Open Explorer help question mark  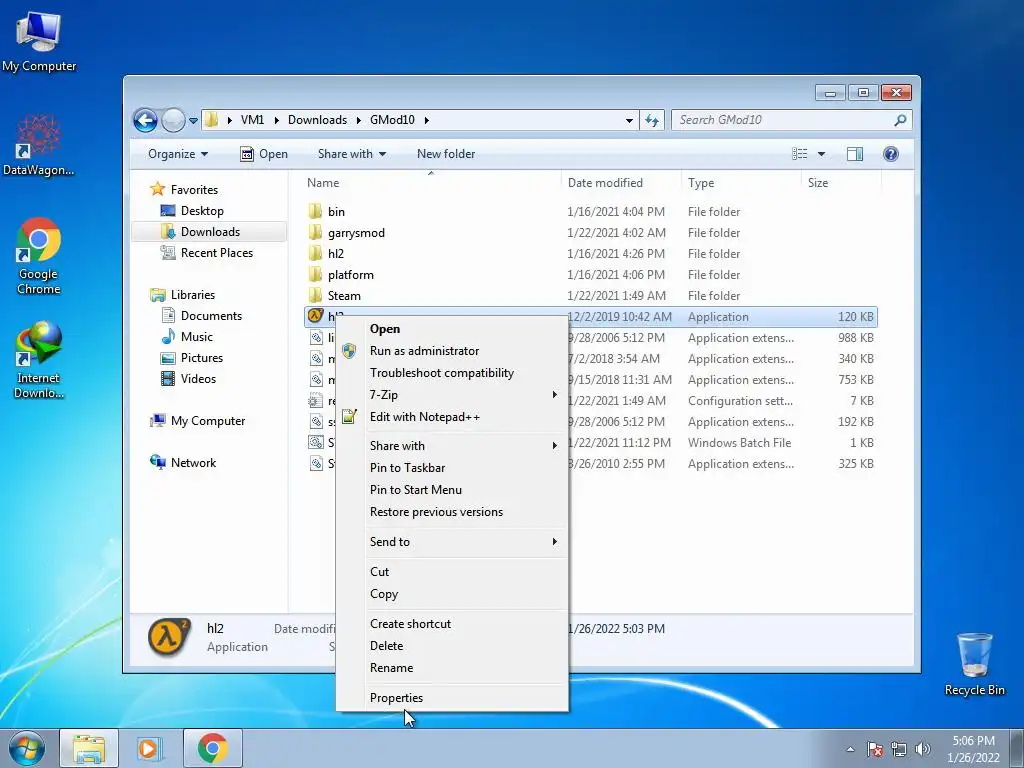(x=890, y=154)
